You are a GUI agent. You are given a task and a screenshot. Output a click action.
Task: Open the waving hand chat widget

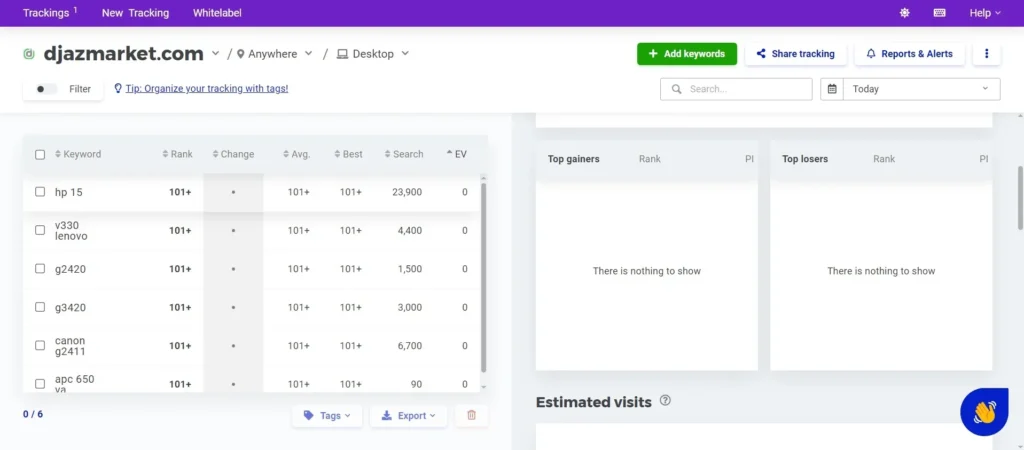pos(984,412)
